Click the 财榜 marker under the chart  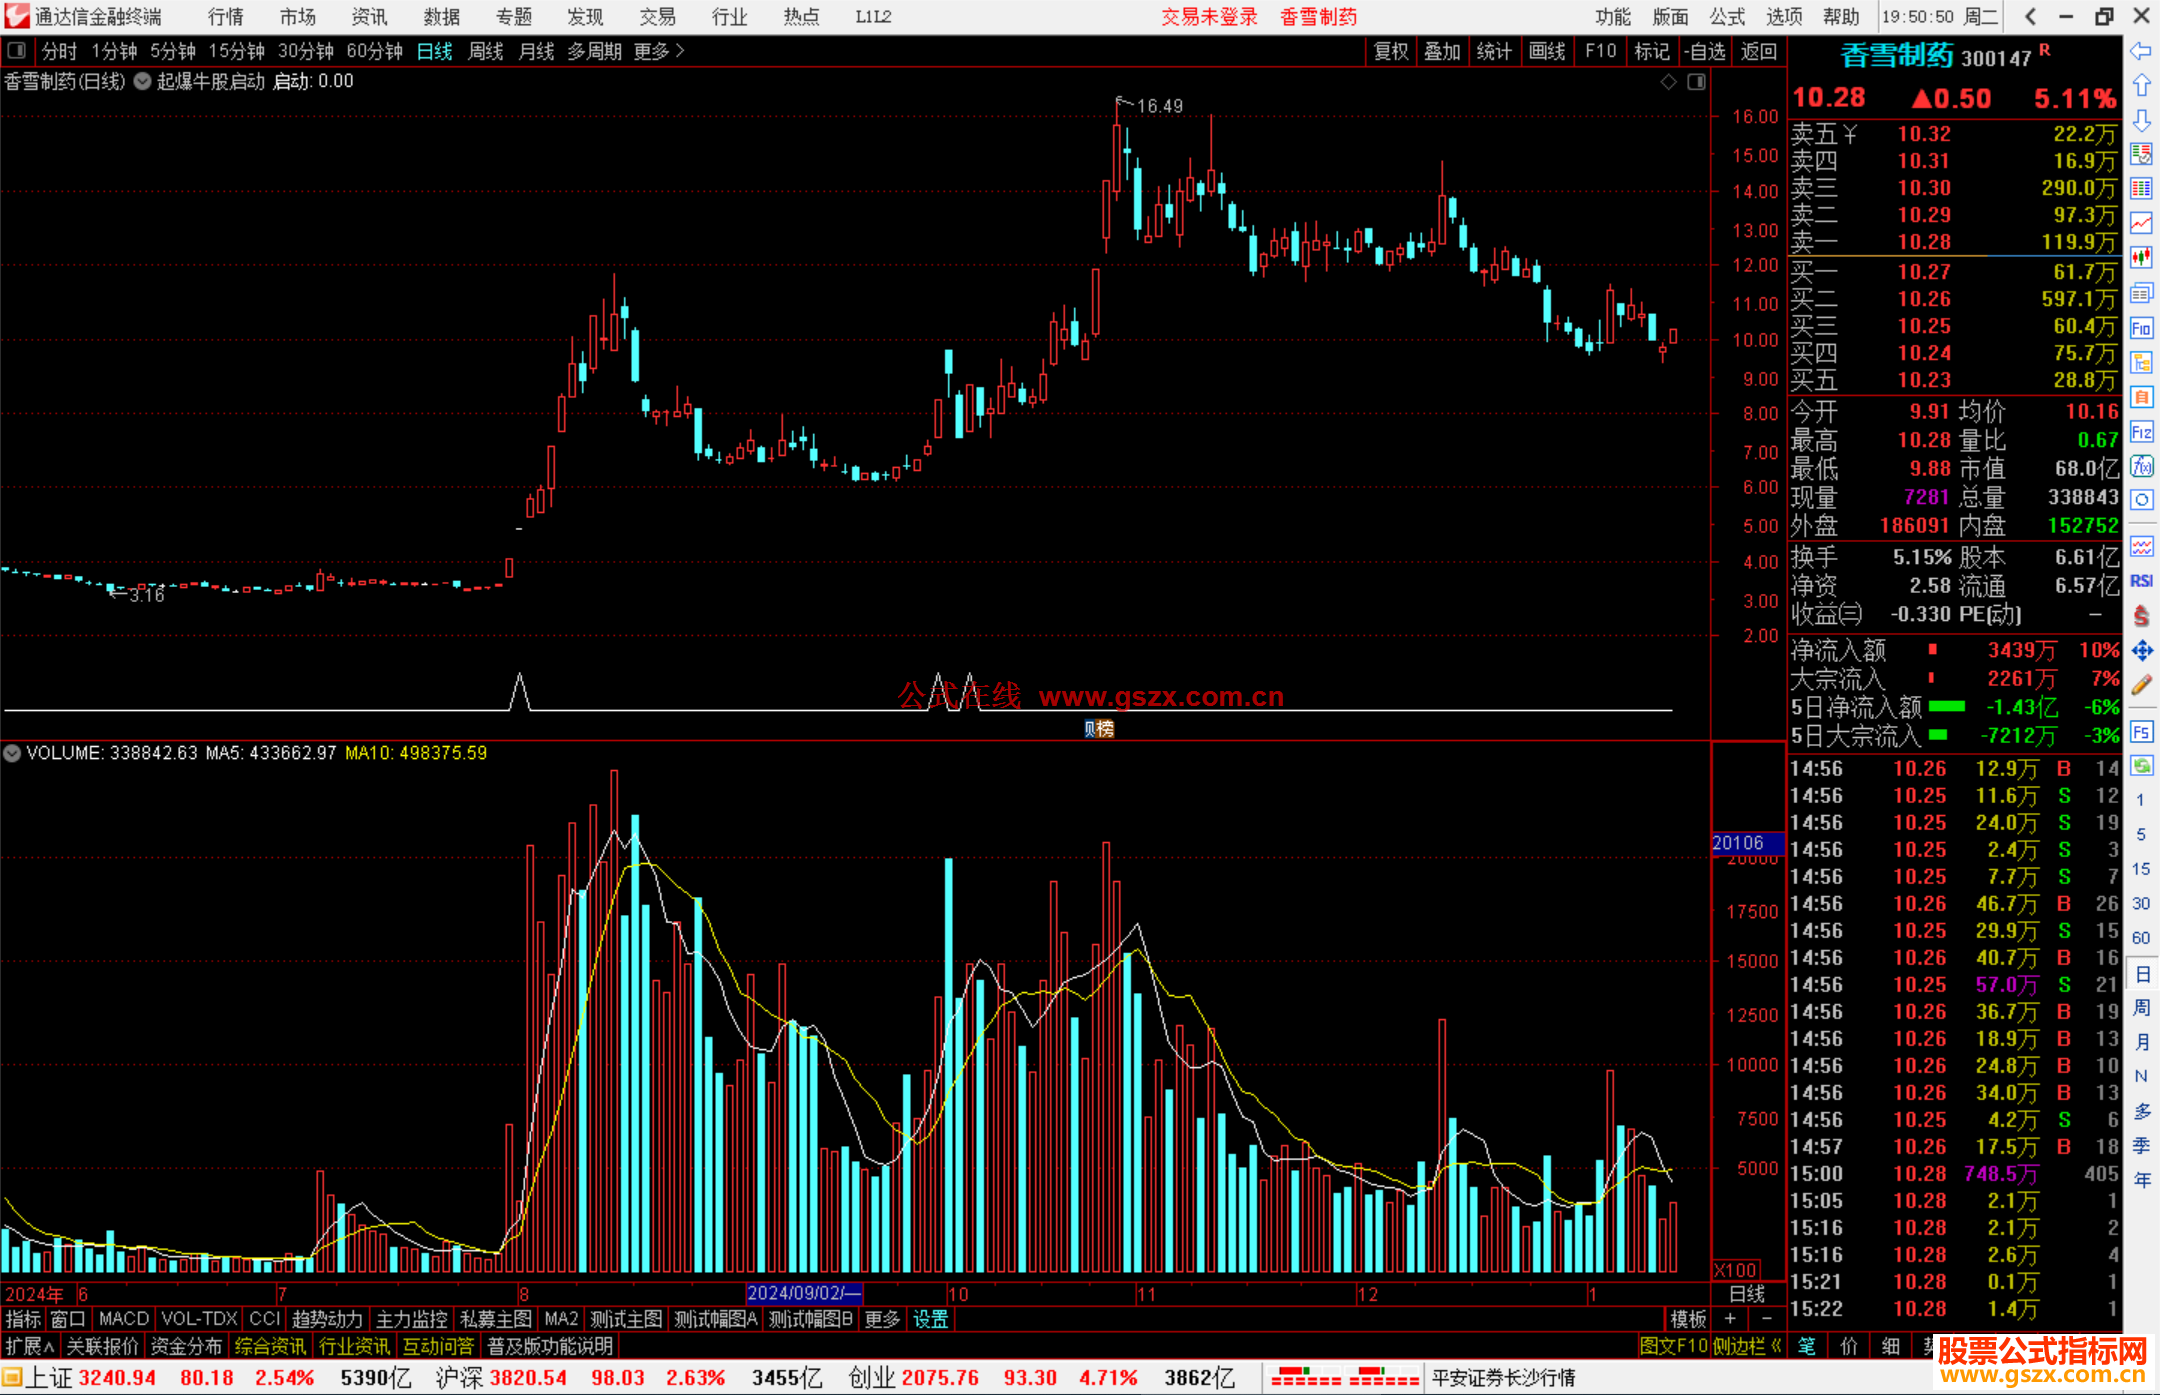[x=1099, y=729]
